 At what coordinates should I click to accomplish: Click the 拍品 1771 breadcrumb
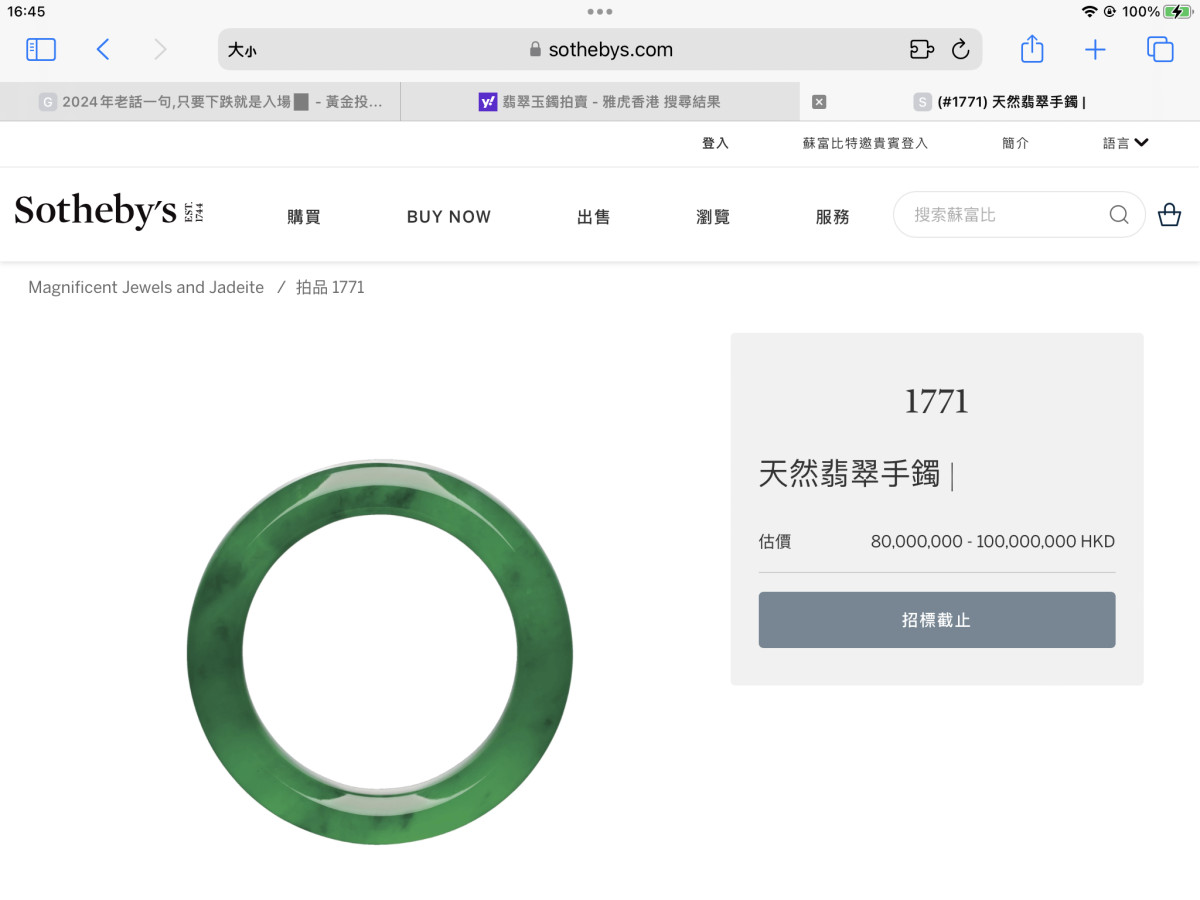coord(330,287)
